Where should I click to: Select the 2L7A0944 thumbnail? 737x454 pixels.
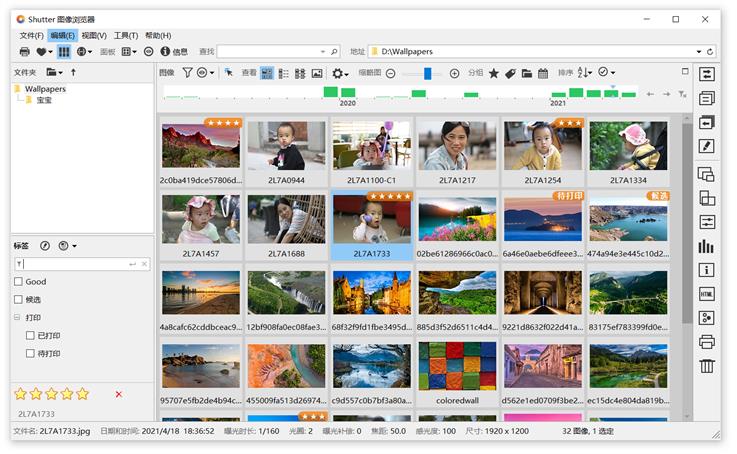286,152
